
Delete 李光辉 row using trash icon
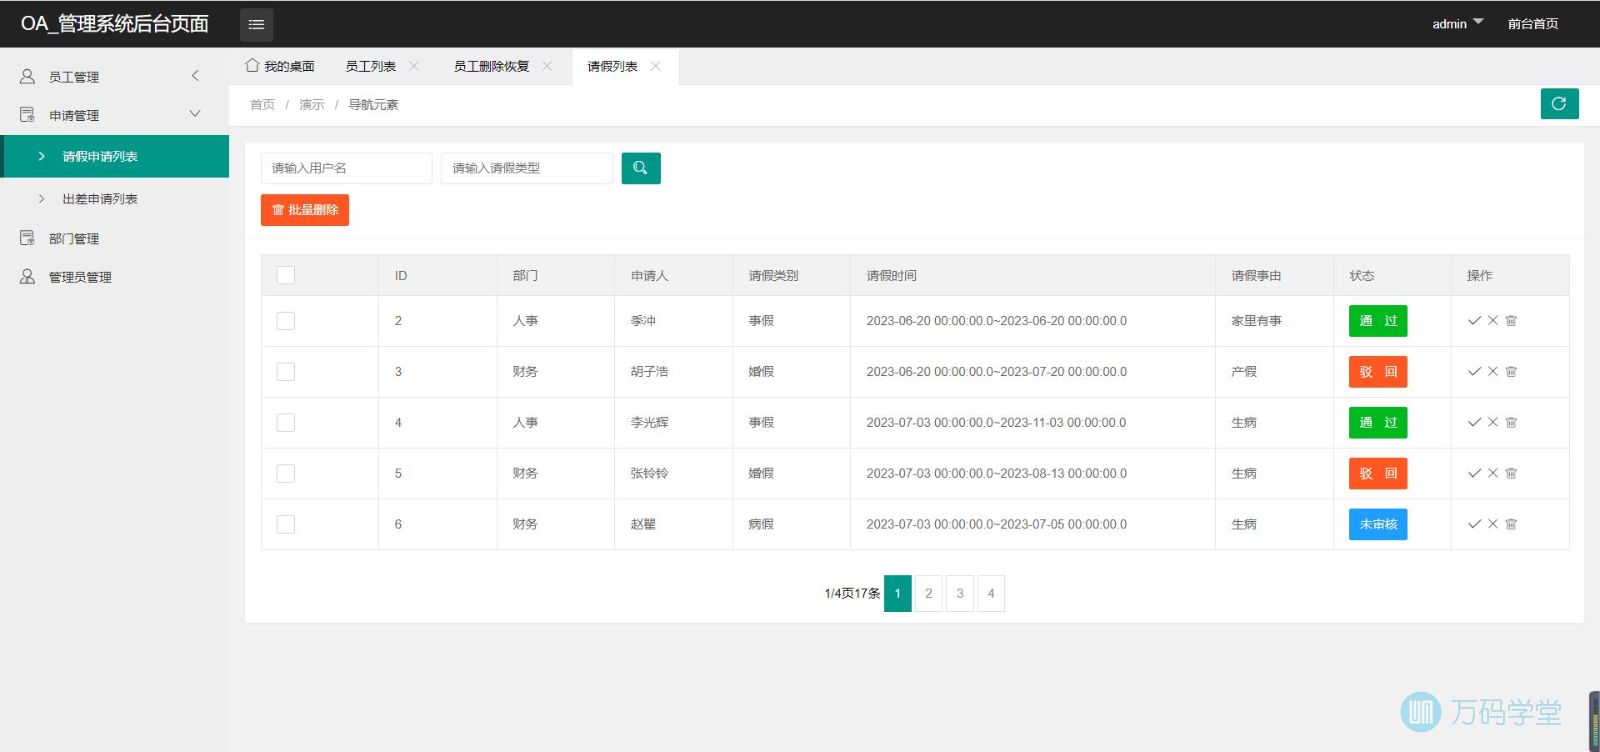coord(1511,423)
